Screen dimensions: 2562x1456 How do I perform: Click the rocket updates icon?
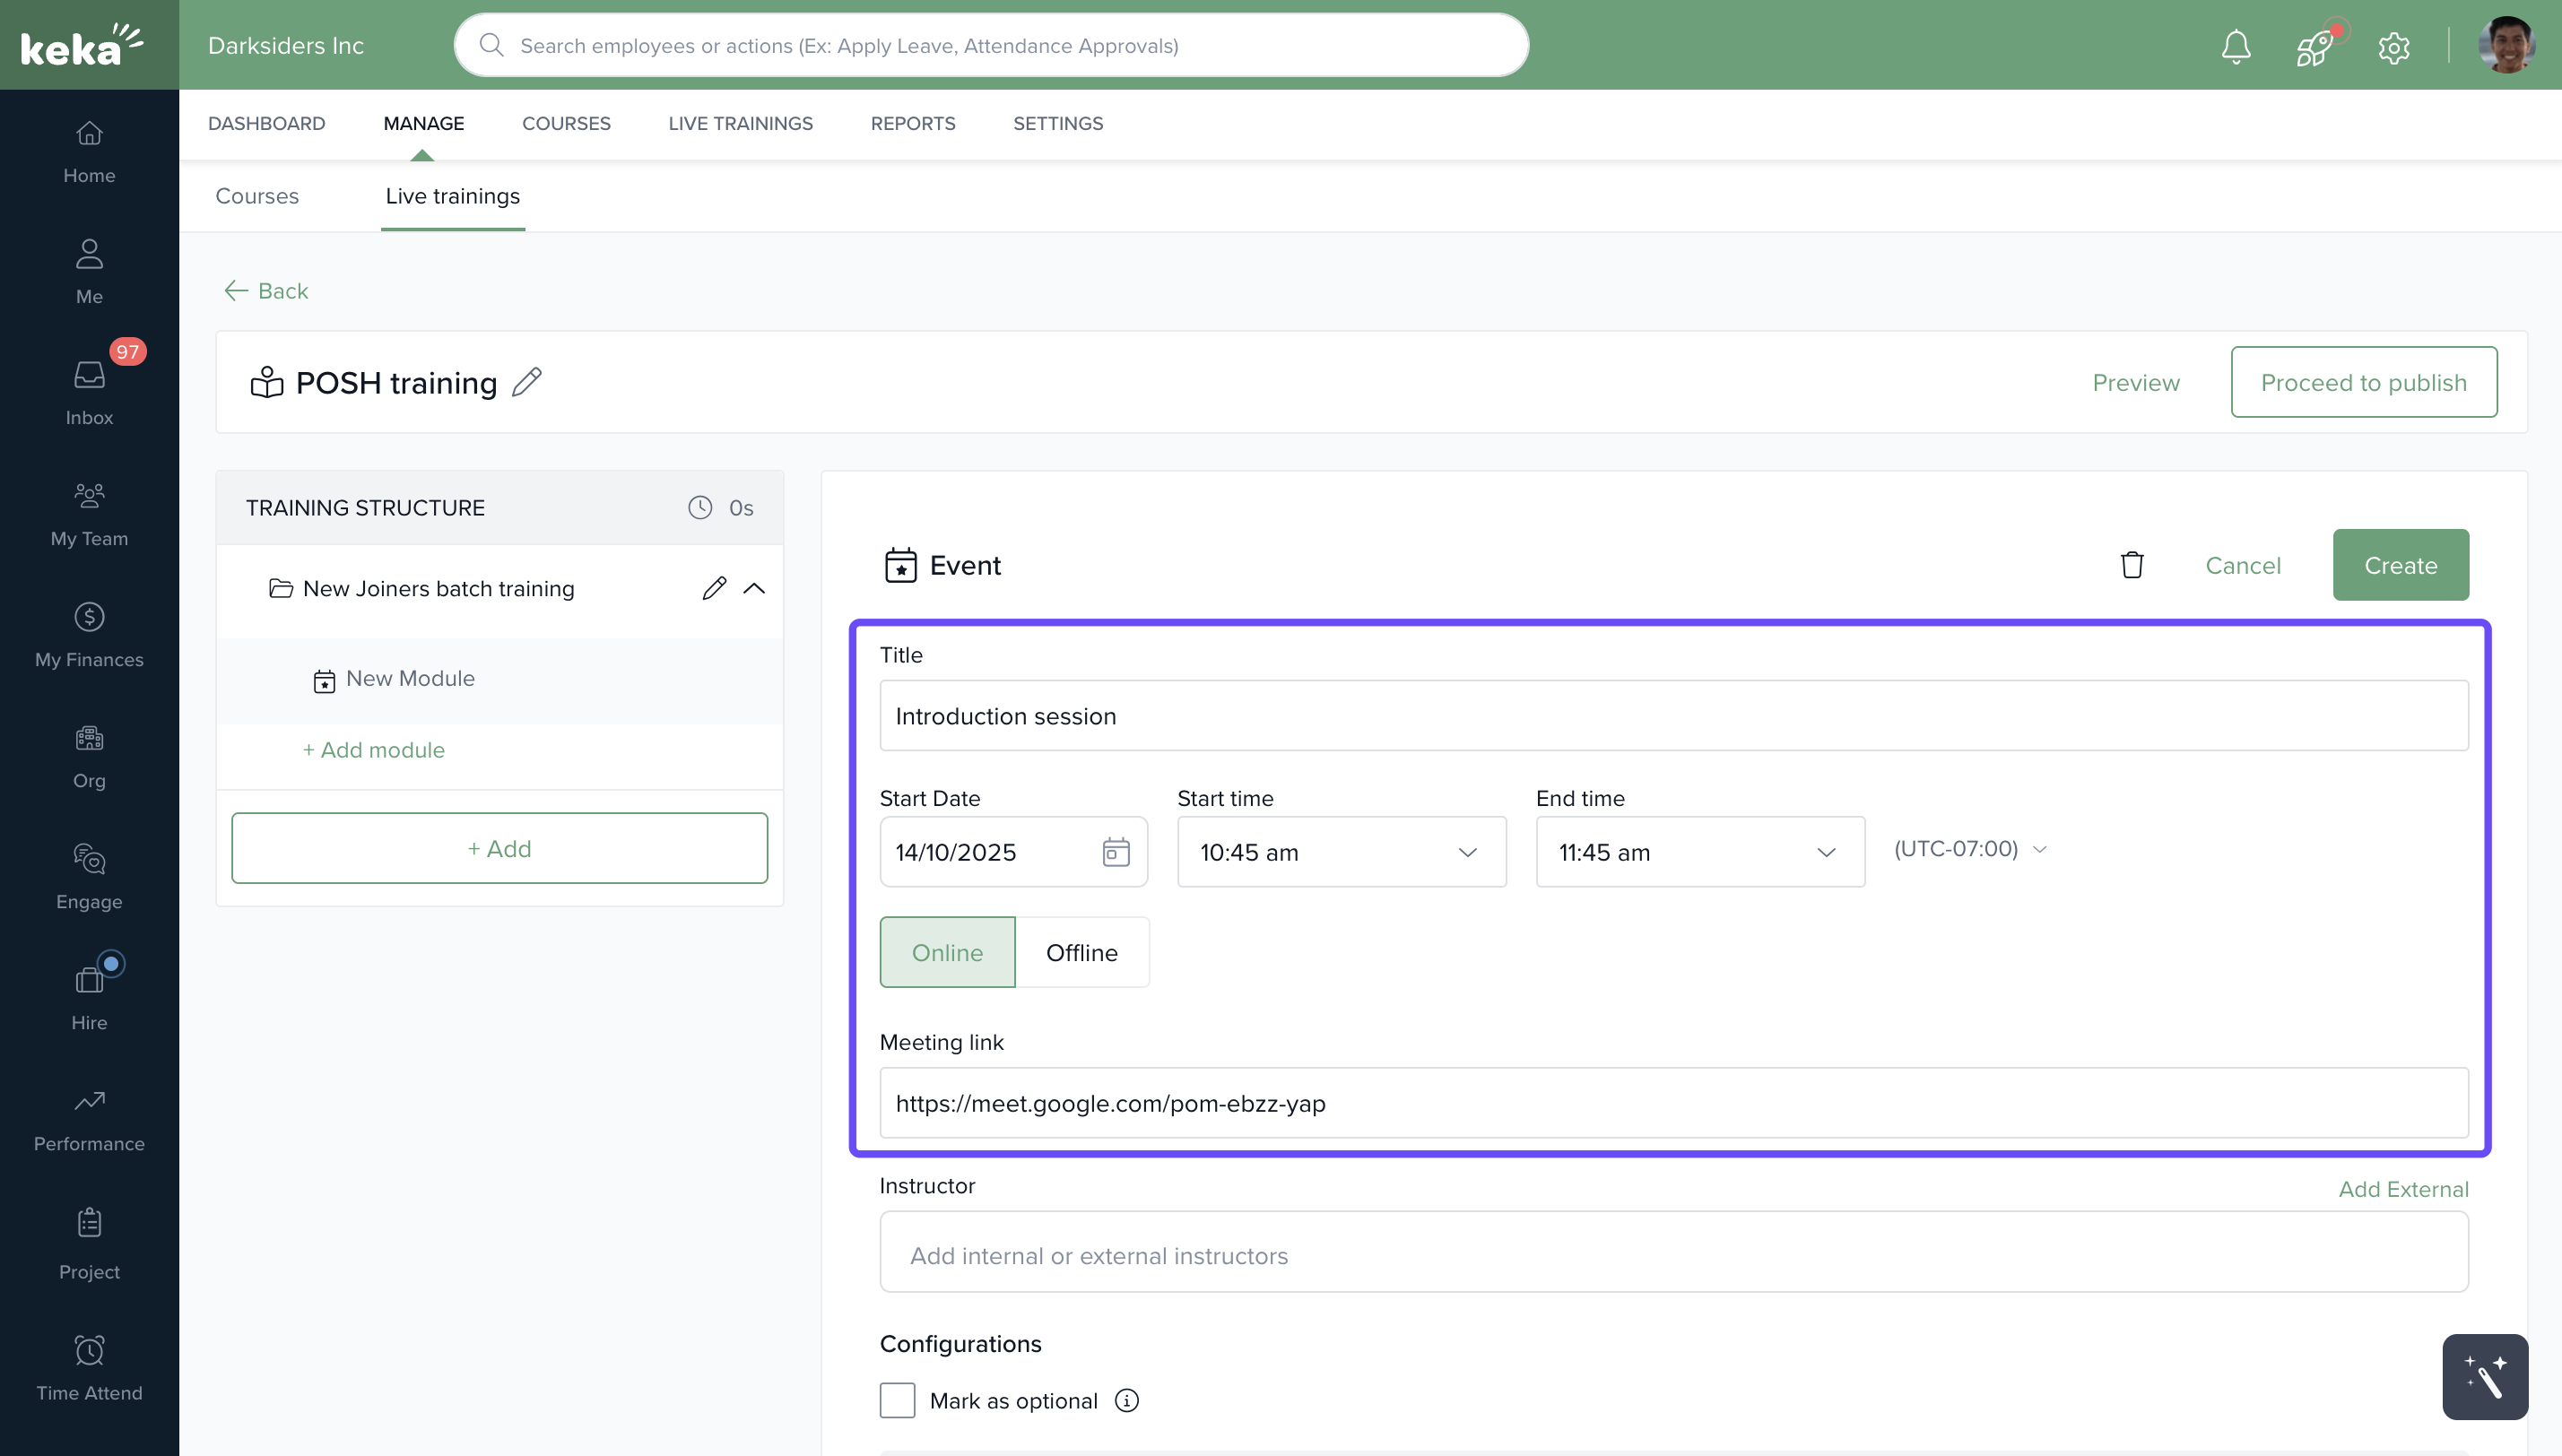click(2314, 46)
